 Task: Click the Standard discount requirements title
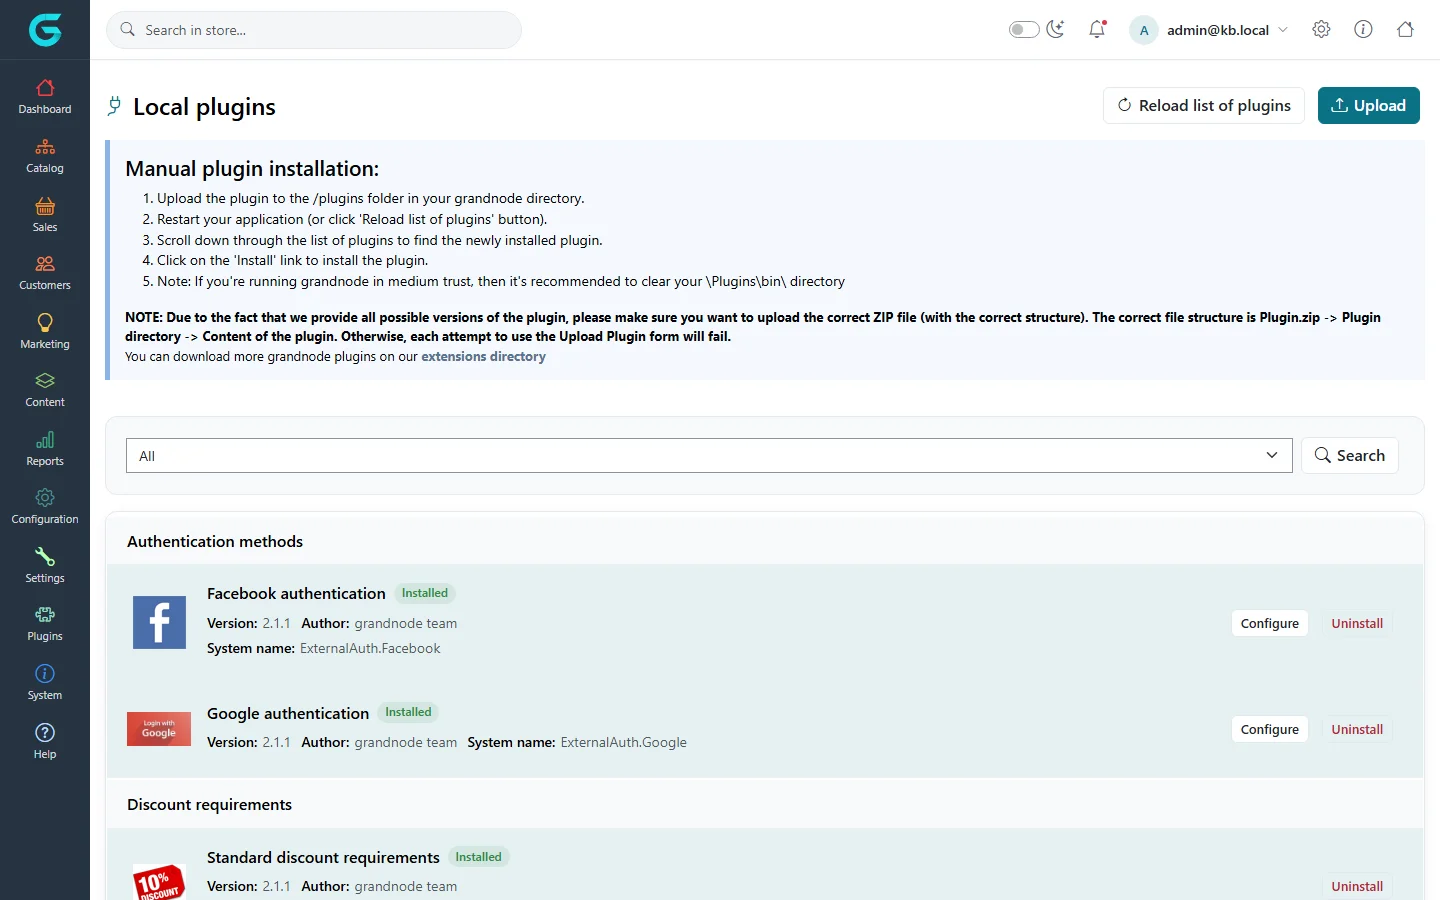(x=323, y=857)
